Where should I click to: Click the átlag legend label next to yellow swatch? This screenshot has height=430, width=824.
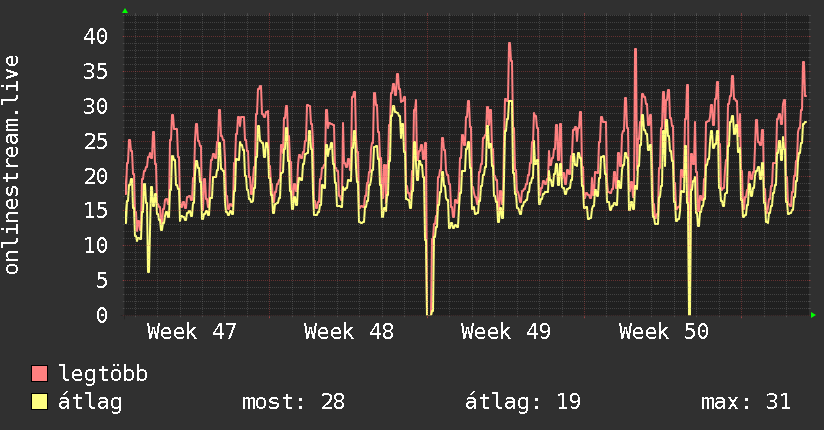pos(90,403)
